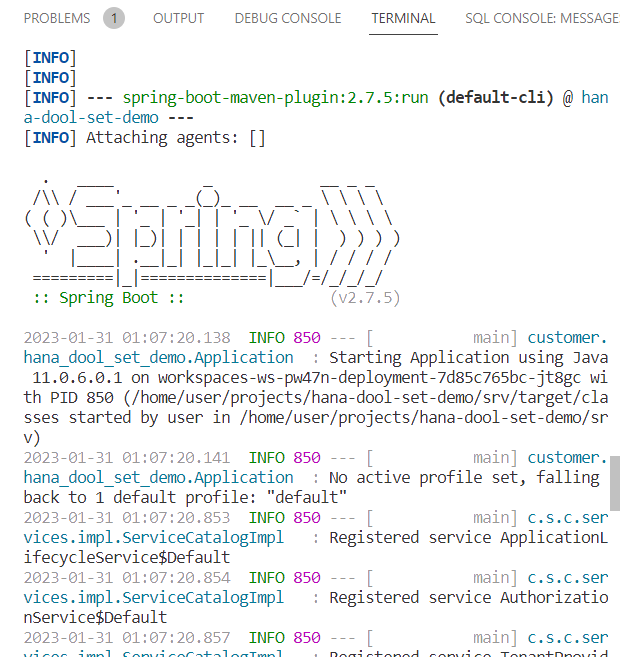Click "a-dool-set-demo" project name text

91,118
